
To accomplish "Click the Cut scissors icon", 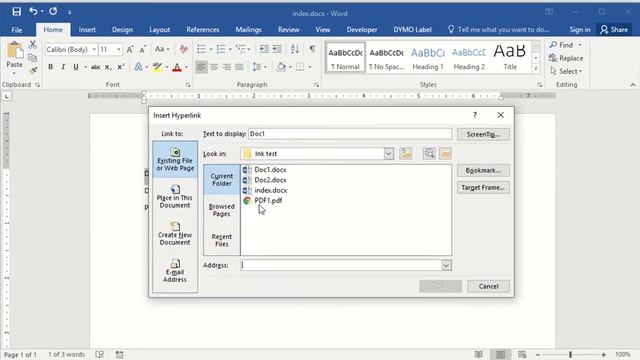I will [x=33, y=45].
